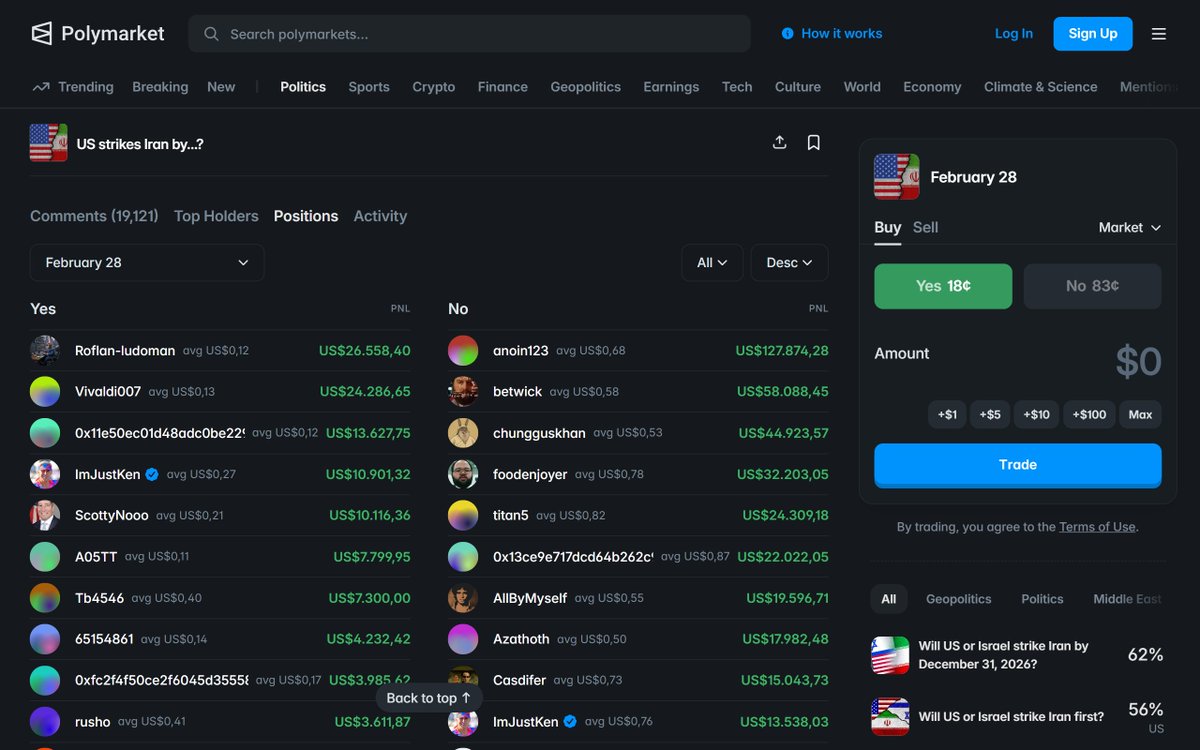Viewport: 1200px width, 750px height.
Task: Open the Market order type dropdown
Action: (1129, 227)
